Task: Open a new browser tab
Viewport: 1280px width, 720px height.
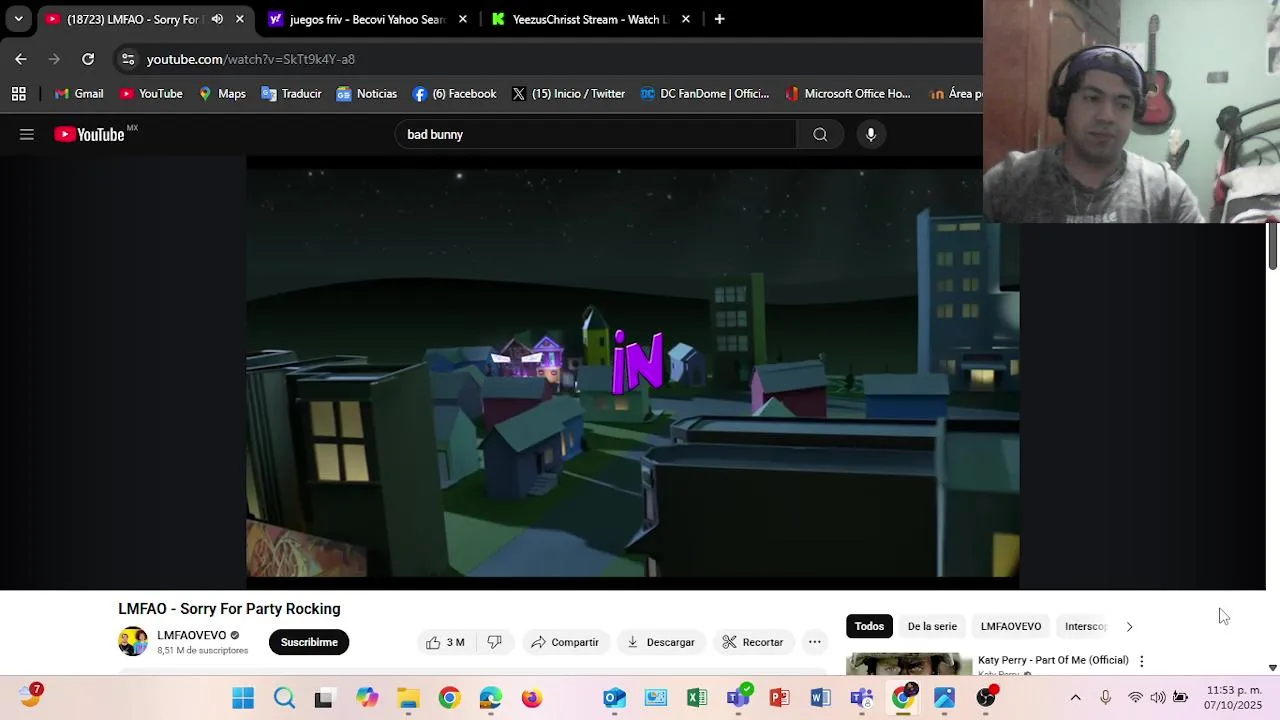Action: [719, 19]
